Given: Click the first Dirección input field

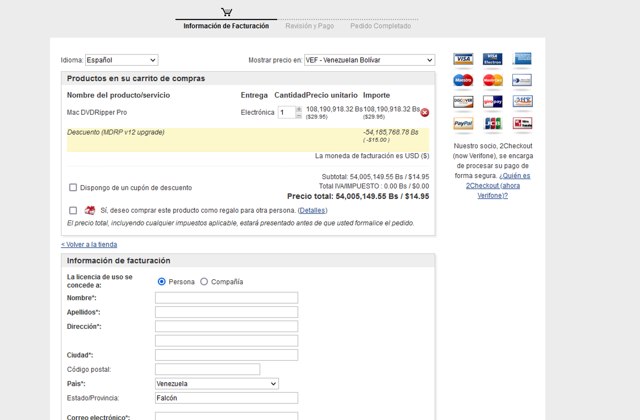Looking at the screenshot, I should tap(227, 326).
